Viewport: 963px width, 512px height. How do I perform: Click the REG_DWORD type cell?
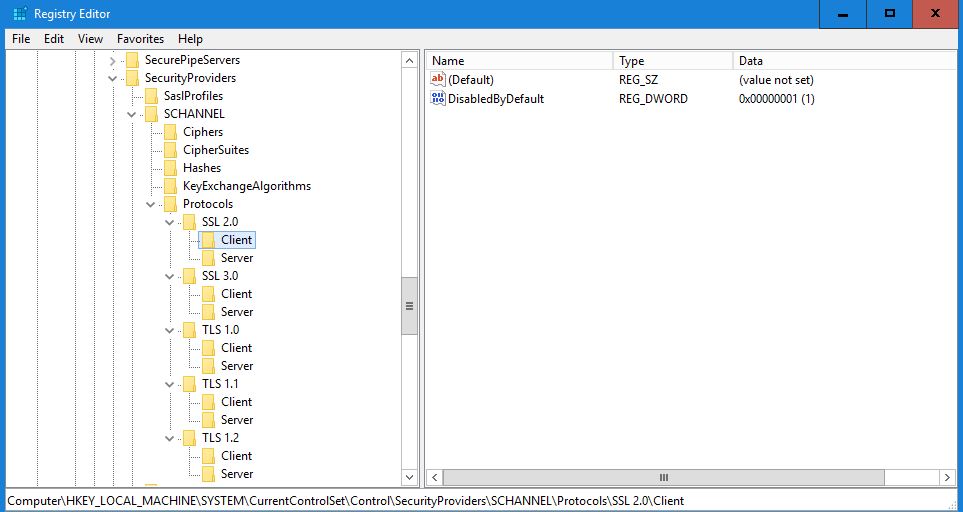click(x=653, y=99)
